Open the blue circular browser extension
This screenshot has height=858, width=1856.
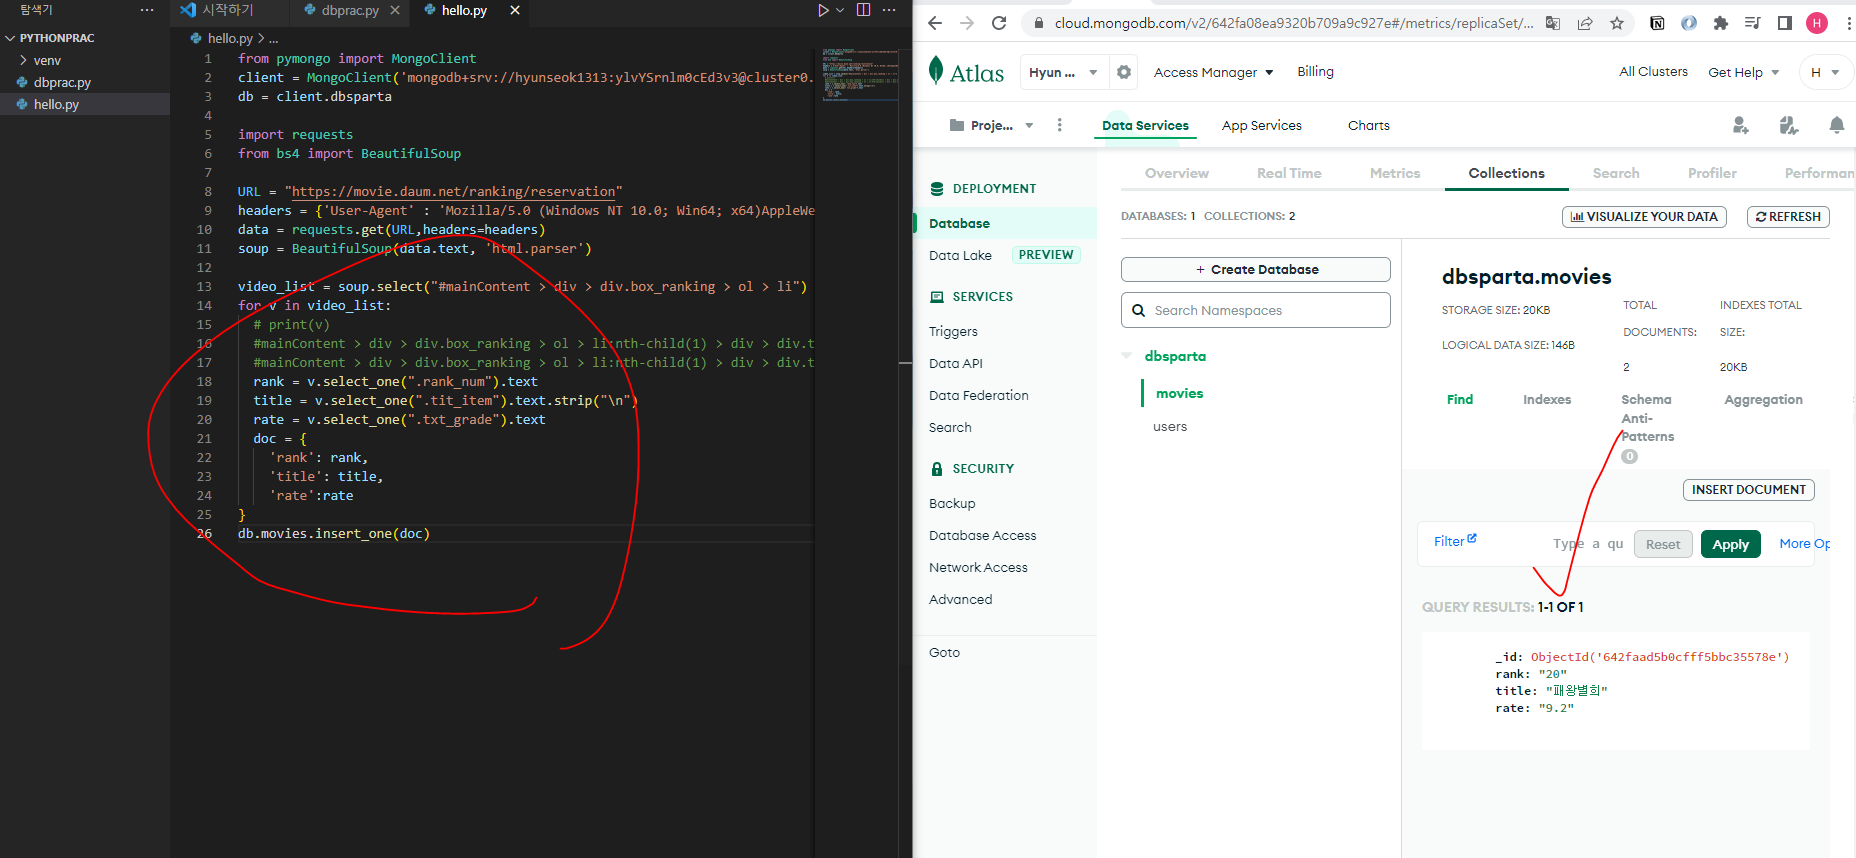click(1689, 23)
